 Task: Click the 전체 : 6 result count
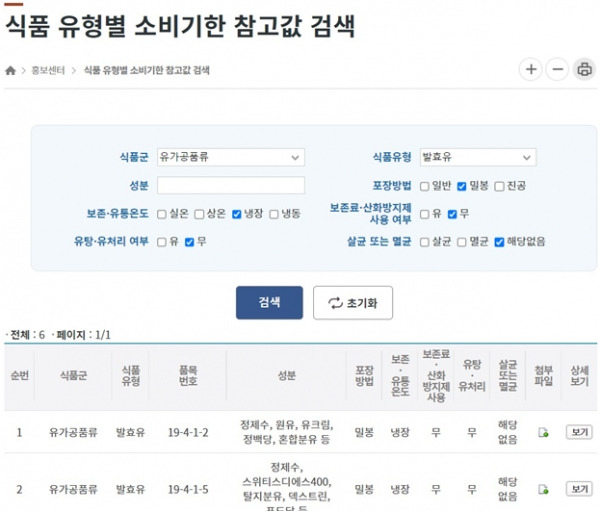(x=25, y=335)
